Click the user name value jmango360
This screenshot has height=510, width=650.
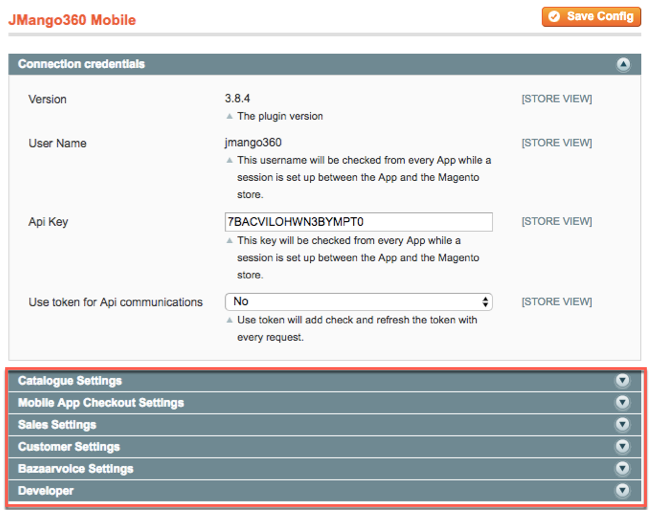click(x=253, y=143)
